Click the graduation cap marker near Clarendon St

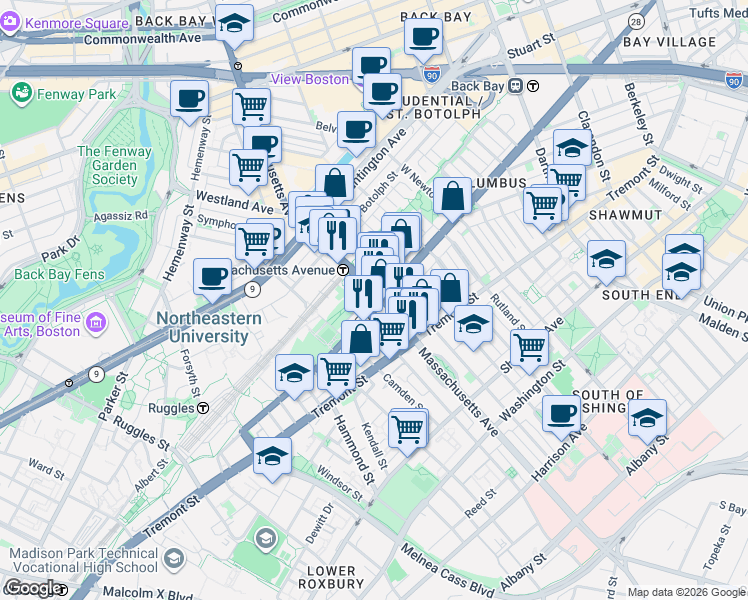point(572,149)
